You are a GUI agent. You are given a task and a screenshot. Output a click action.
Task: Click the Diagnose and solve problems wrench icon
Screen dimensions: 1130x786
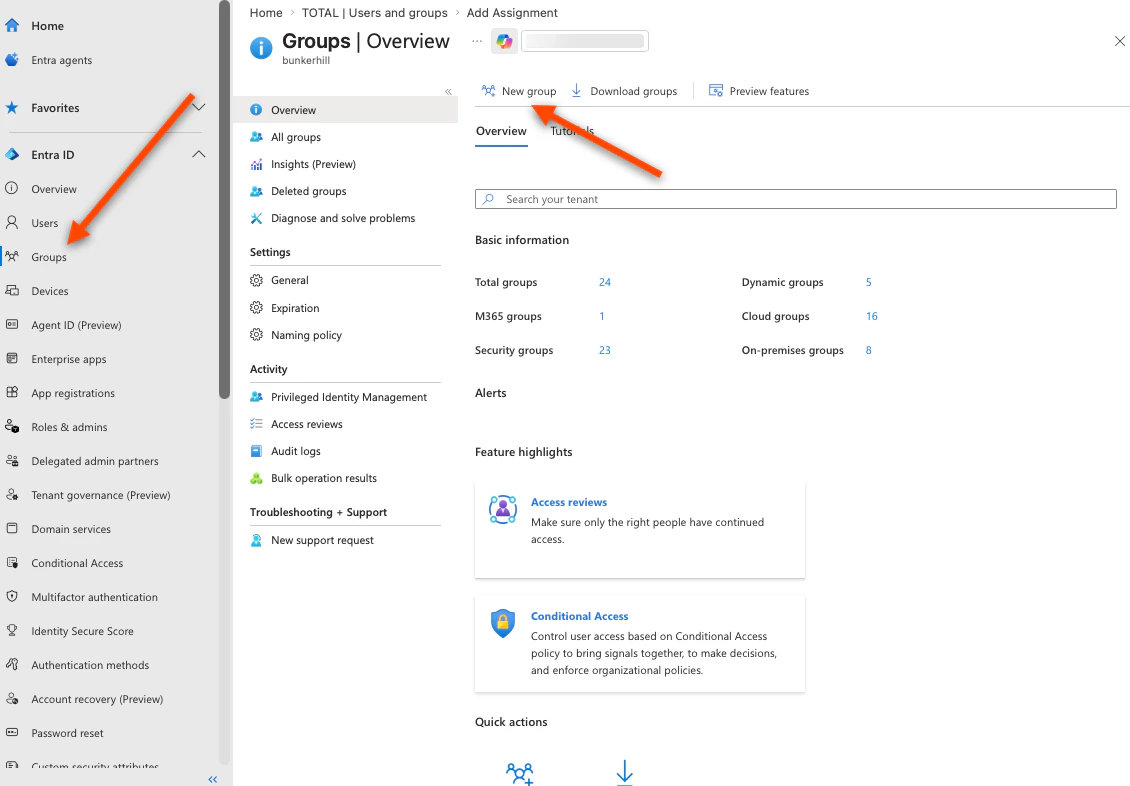pyautogui.click(x=256, y=218)
